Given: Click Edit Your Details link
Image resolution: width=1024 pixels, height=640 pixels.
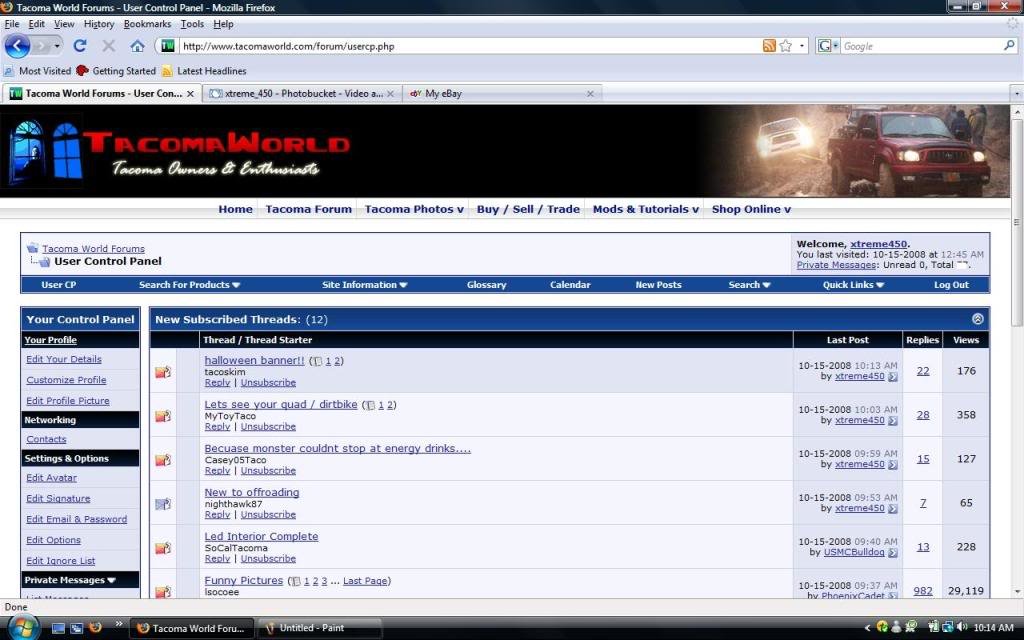Looking at the screenshot, I should 64,359.
